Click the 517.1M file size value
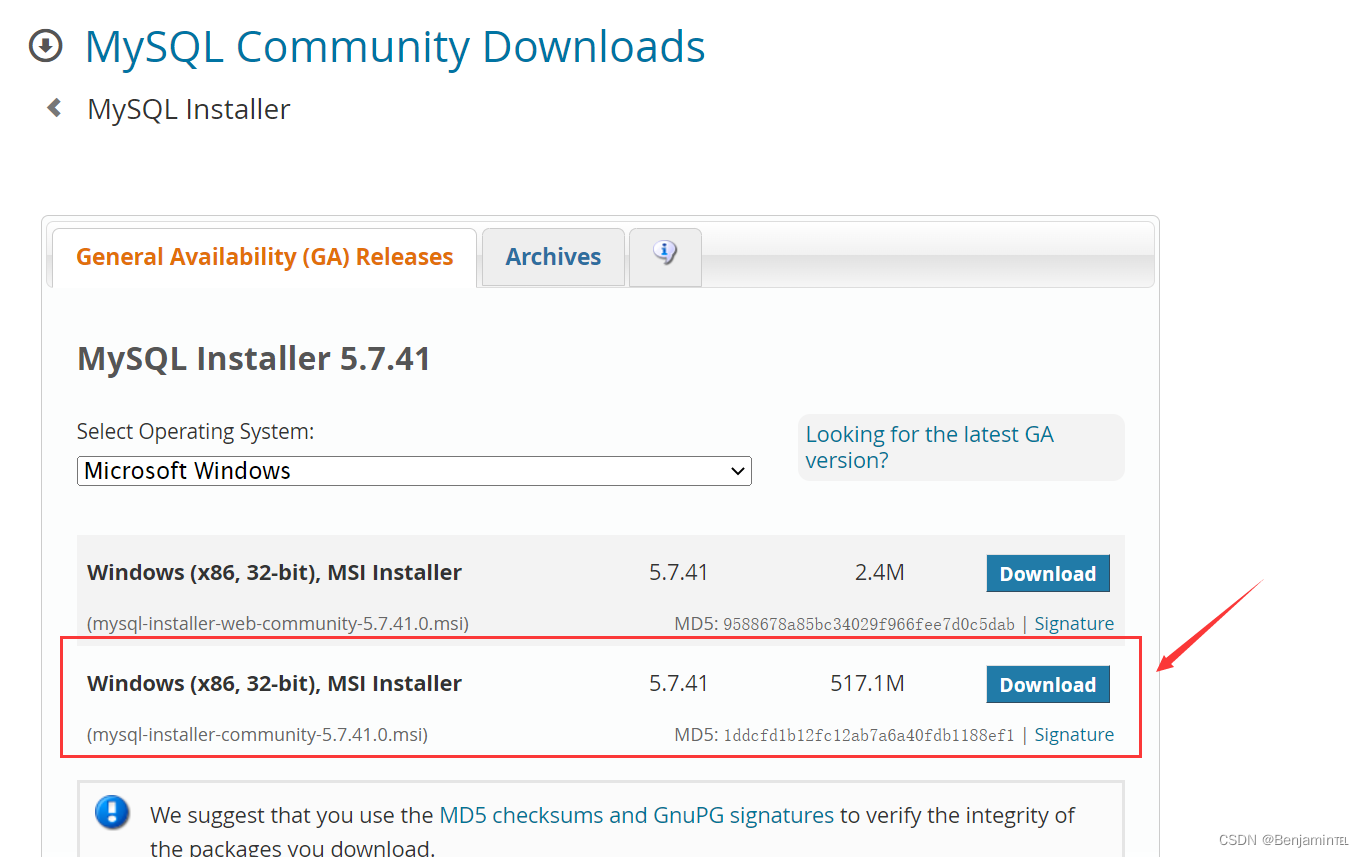The image size is (1364, 857). (867, 684)
